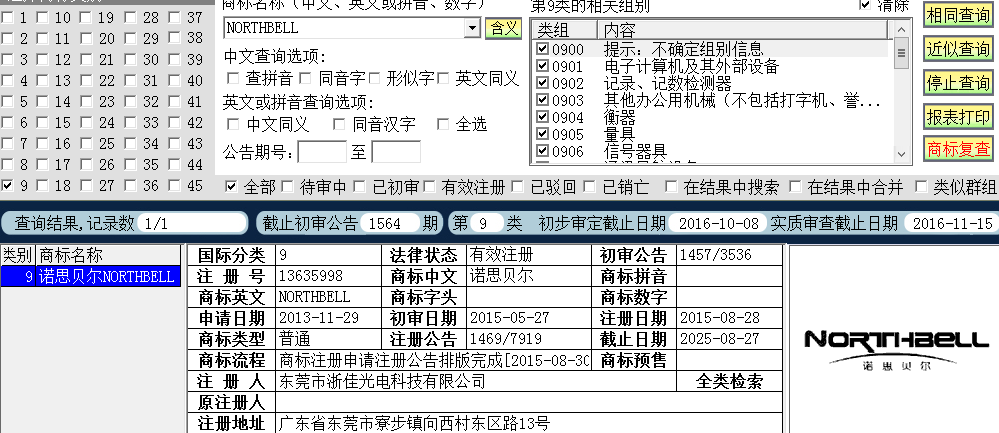Image resolution: width=999 pixels, height=433 pixels.
Task: Click the 公告期号 end field after 至
Action: (x=396, y=152)
